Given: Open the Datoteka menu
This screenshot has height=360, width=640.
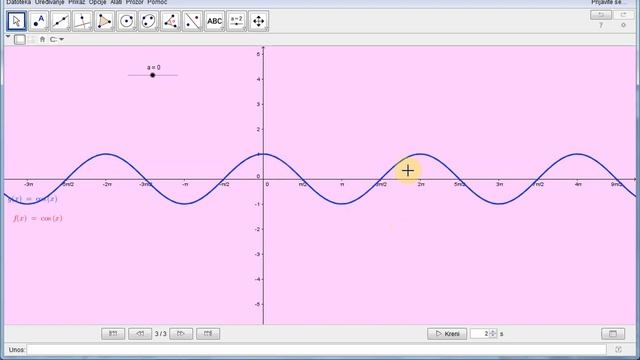Looking at the screenshot, I should click(18, 2).
